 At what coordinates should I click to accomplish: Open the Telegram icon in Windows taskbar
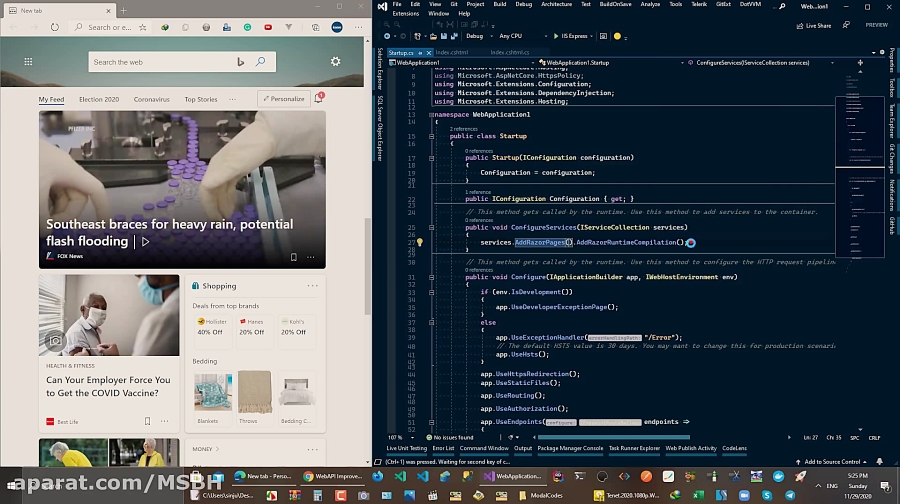tap(790, 495)
